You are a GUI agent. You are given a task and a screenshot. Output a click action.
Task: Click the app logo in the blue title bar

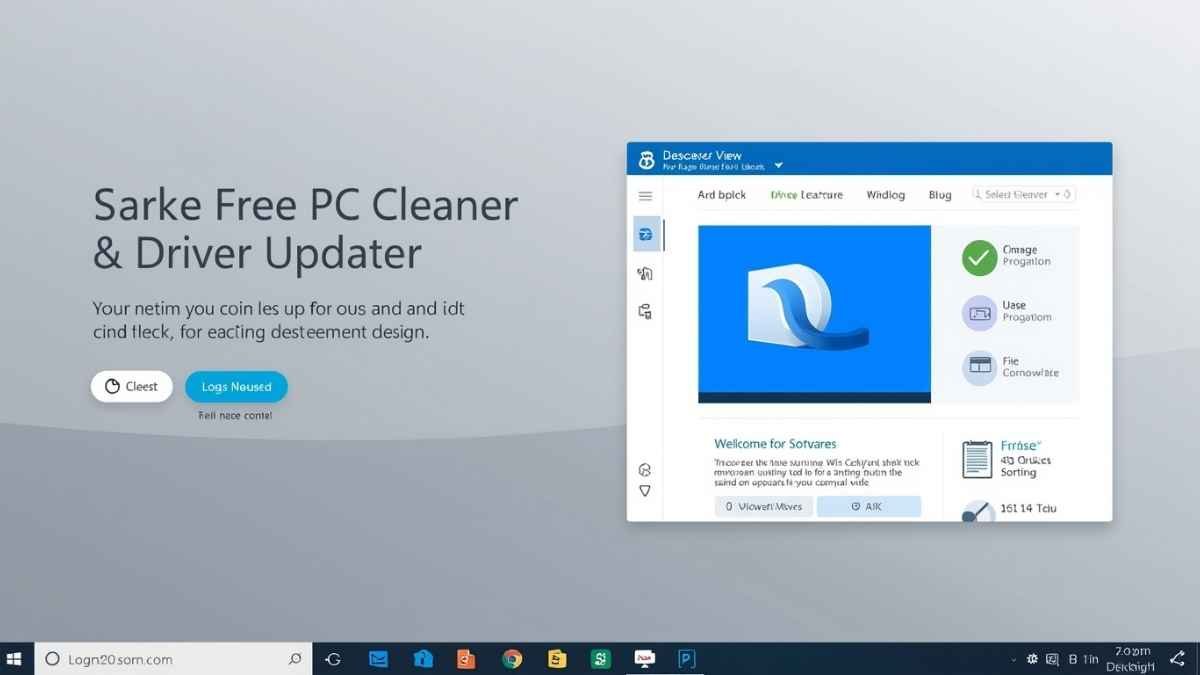click(x=646, y=157)
